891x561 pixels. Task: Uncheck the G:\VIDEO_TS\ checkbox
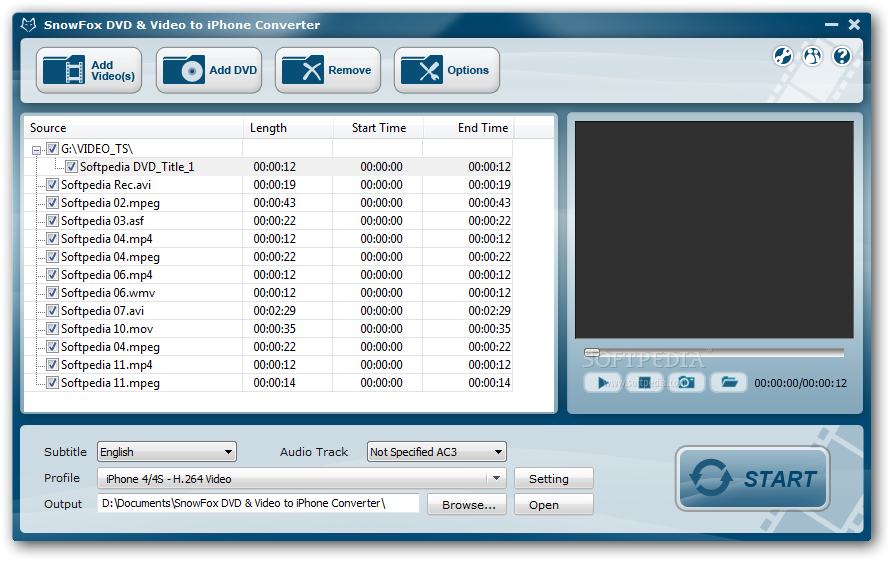pos(52,148)
